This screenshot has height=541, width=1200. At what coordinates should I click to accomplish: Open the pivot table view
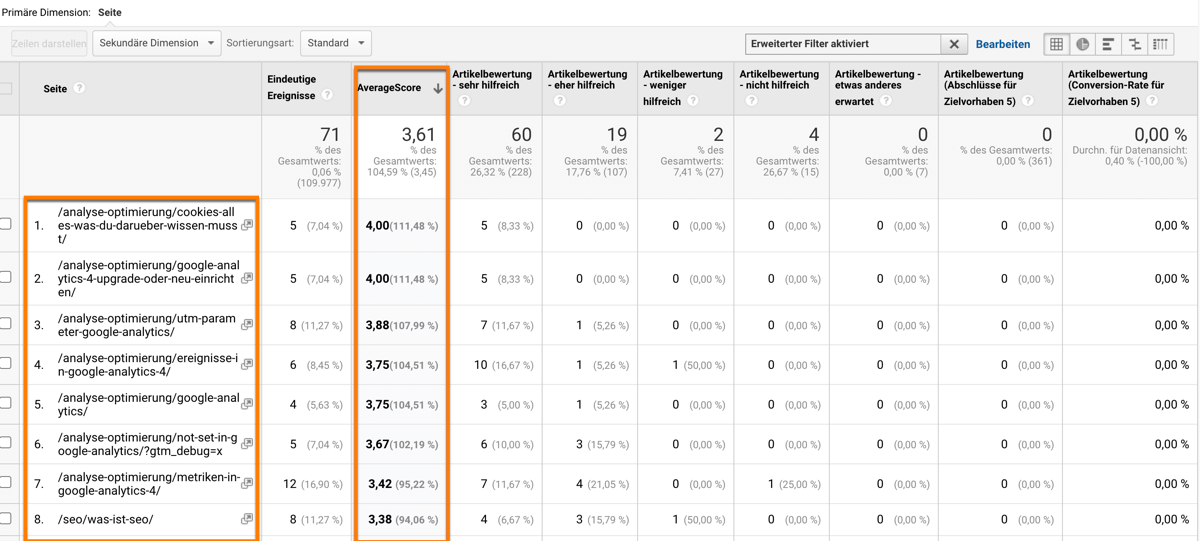pos(1160,44)
